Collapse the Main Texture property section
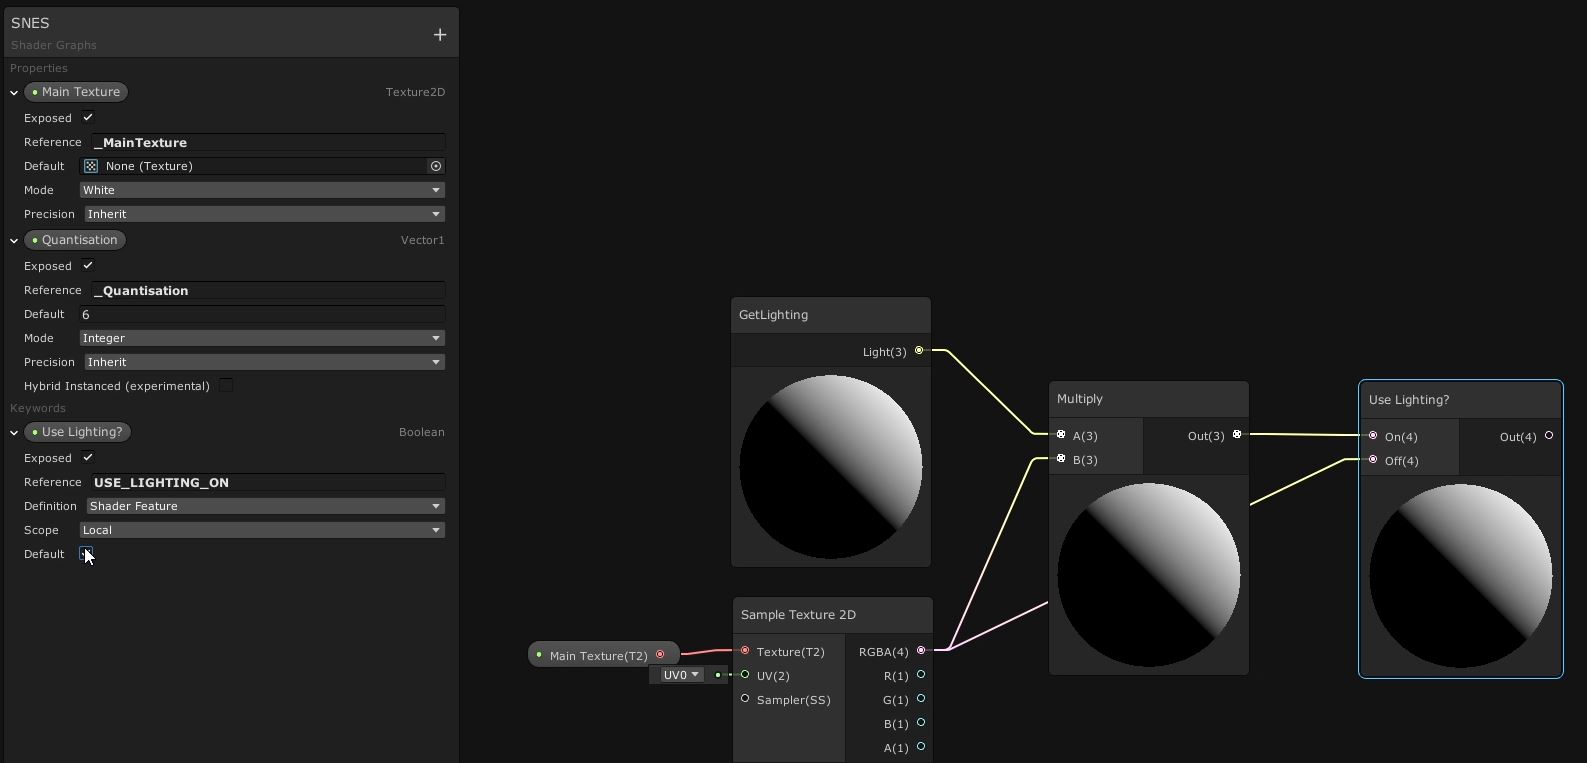The image size is (1587, 763). pyautogui.click(x=14, y=92)
